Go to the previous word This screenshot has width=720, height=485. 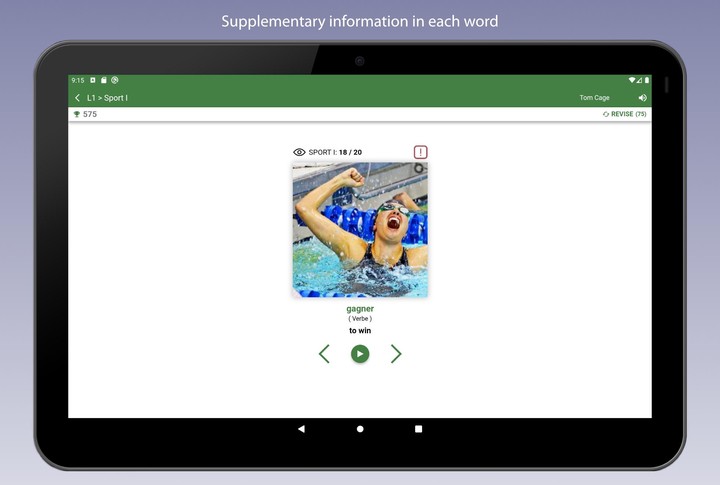324,354
